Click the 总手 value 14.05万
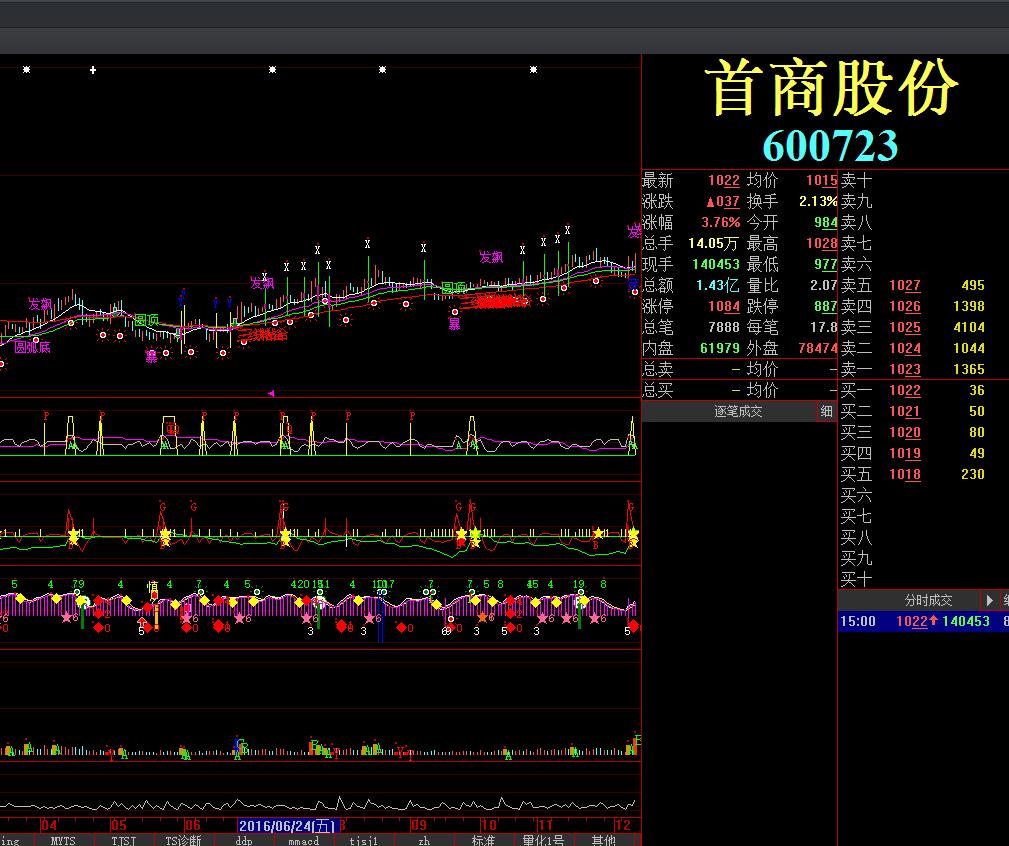The image size is (1009, 846). click(x=713, y=244)
